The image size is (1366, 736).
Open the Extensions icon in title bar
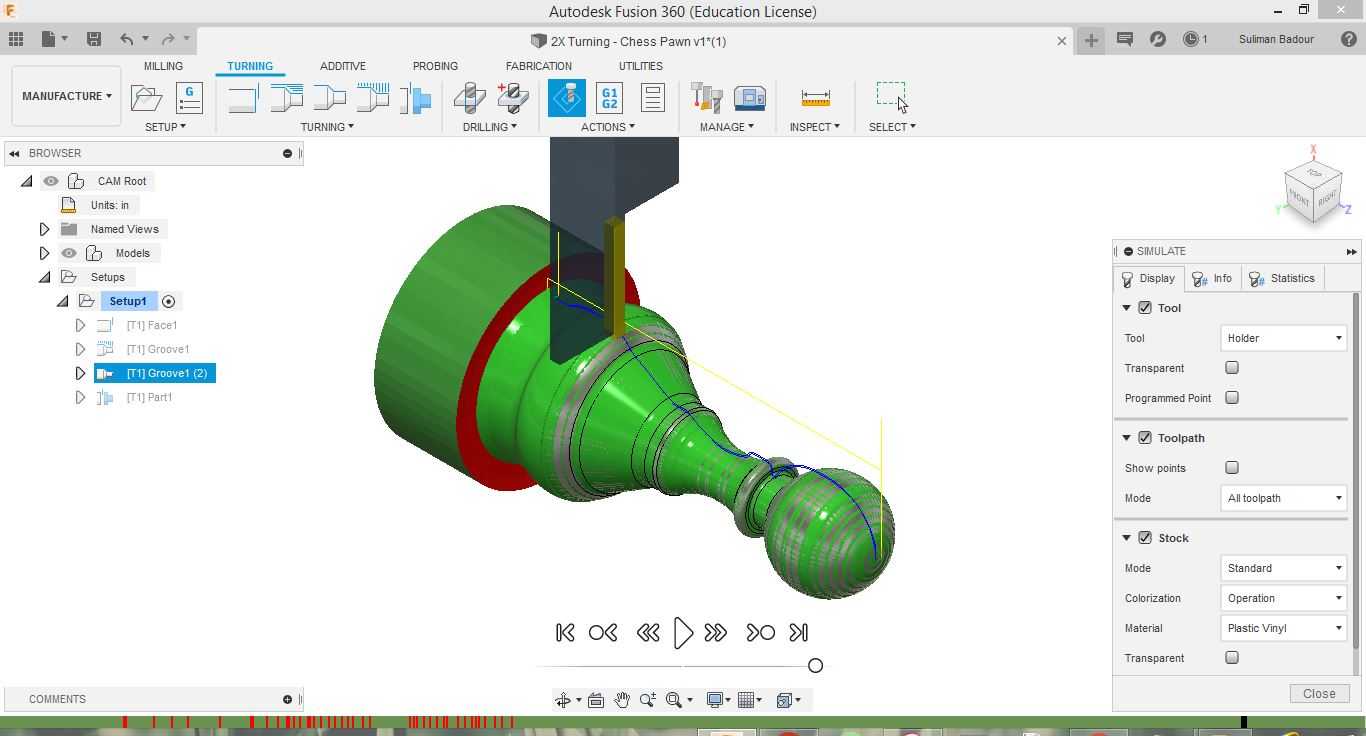(1158, 39)
